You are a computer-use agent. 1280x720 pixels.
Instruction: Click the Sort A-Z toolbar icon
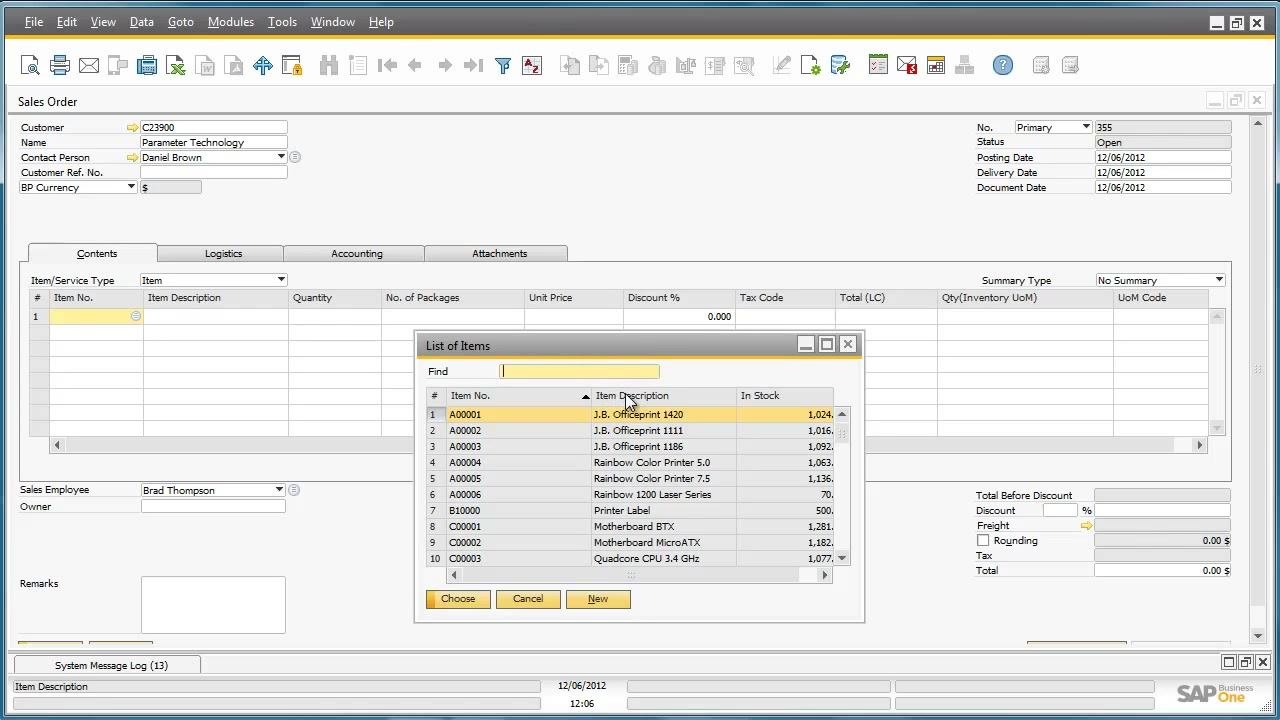point(532,66)
